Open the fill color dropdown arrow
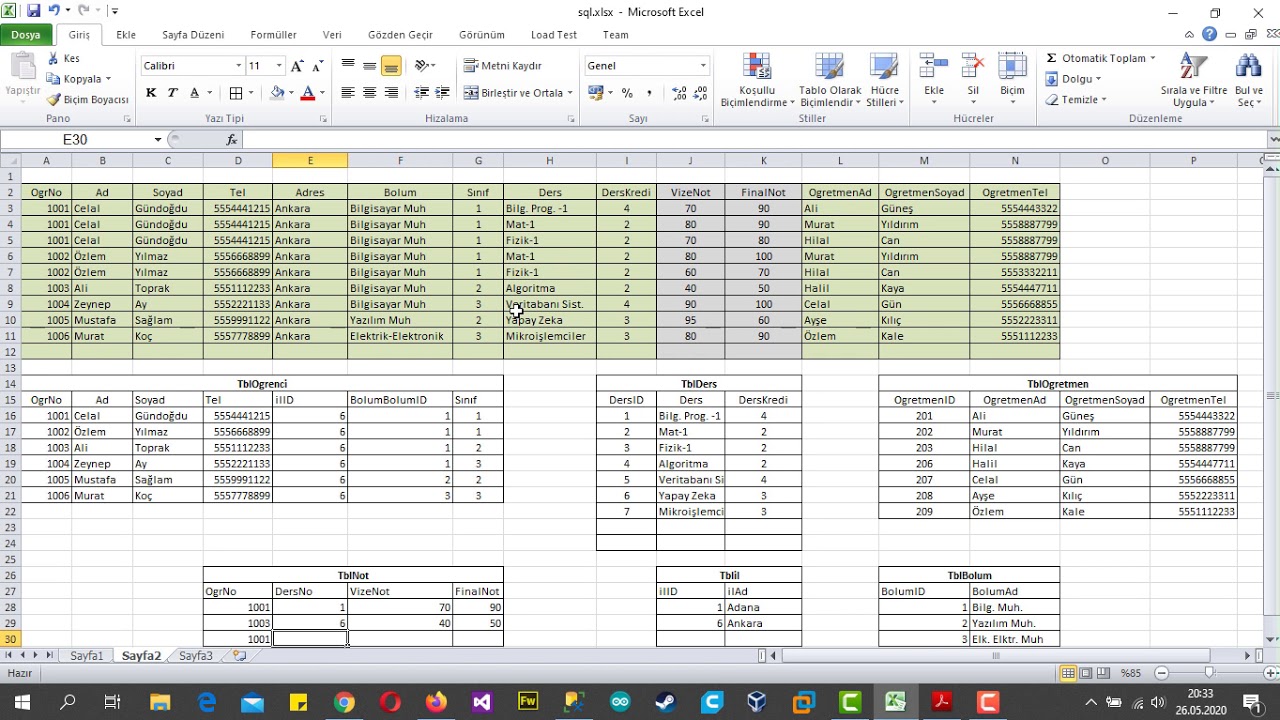Viewport: 1280px width, 720px height. point(290,93)
